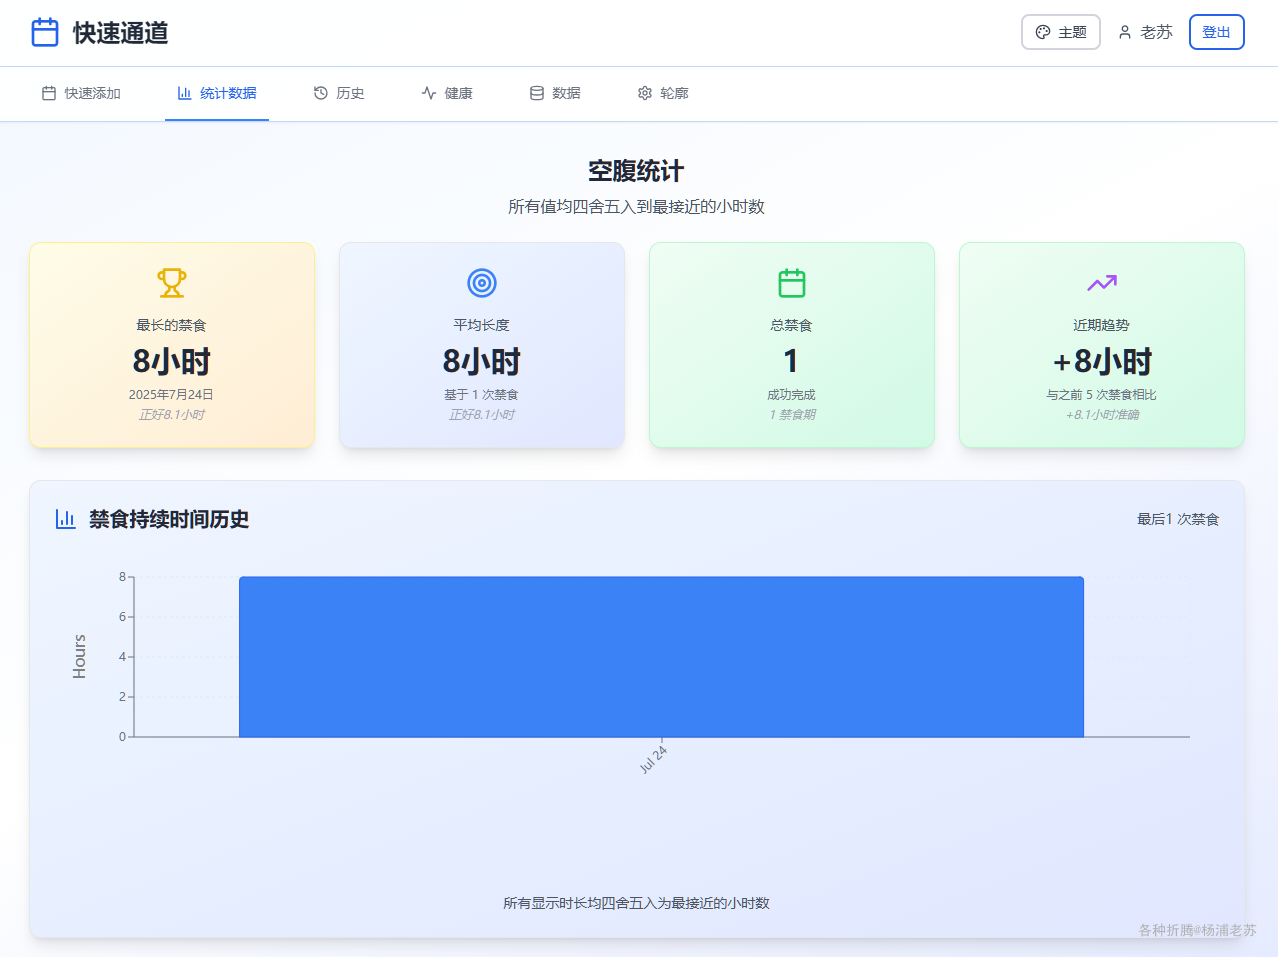Image resolution: width=1278 pixels, height=957 pixels.
Task: Open the 主题 theme button
Action: [x=1061, y=32]
